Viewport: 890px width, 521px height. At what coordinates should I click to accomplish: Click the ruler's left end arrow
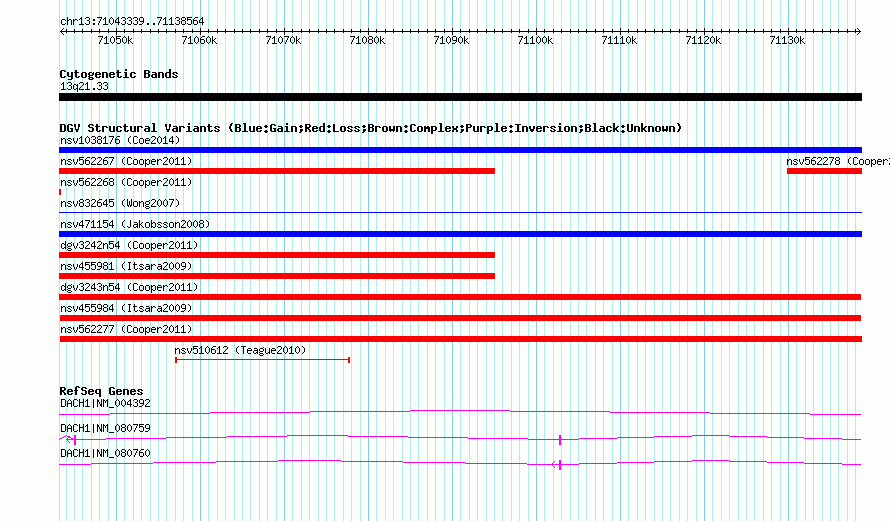pyautogui.click(x=62, y=32)
